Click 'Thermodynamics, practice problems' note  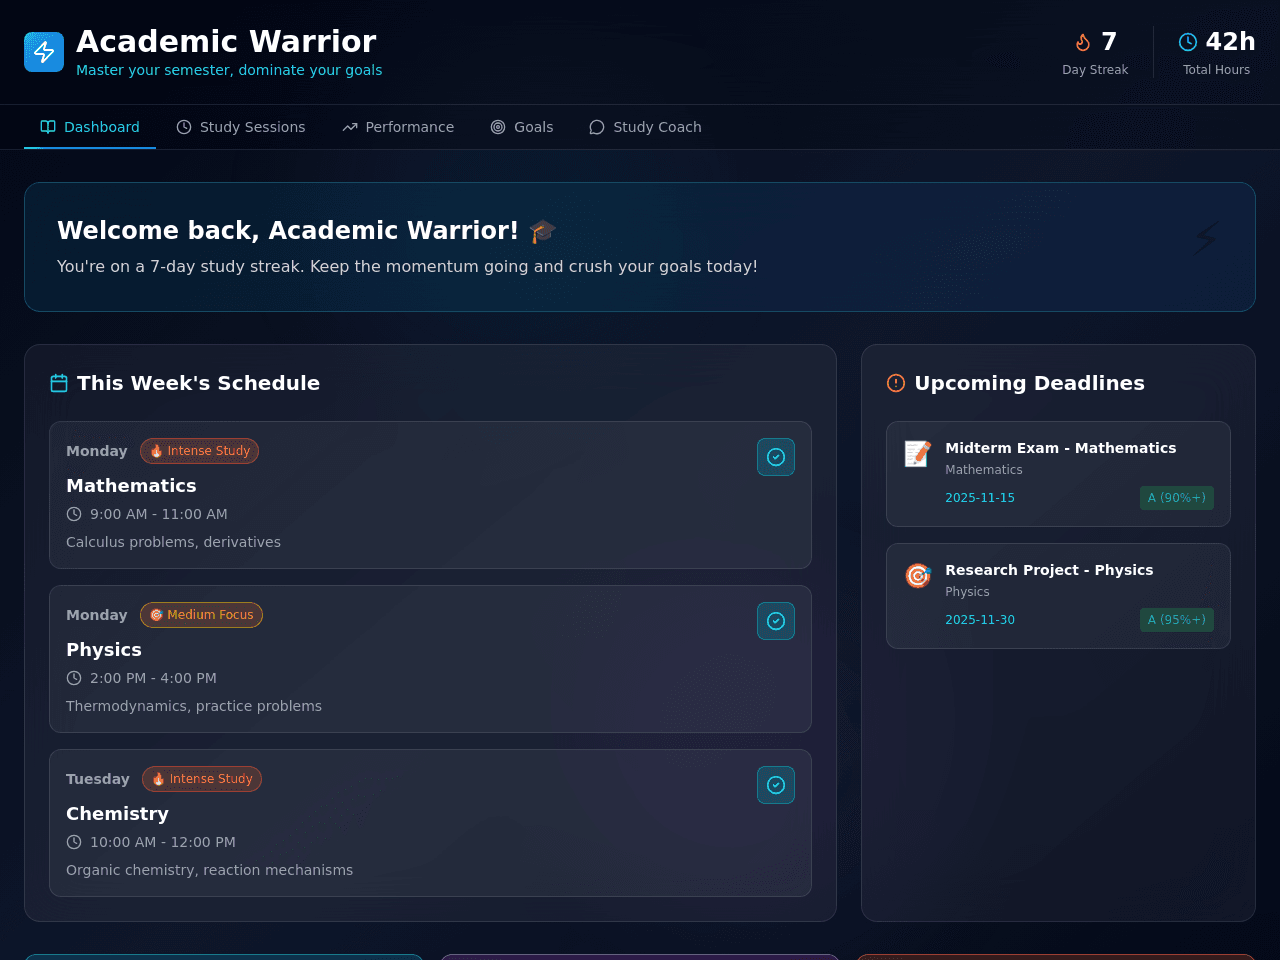[x=194, y=706]
